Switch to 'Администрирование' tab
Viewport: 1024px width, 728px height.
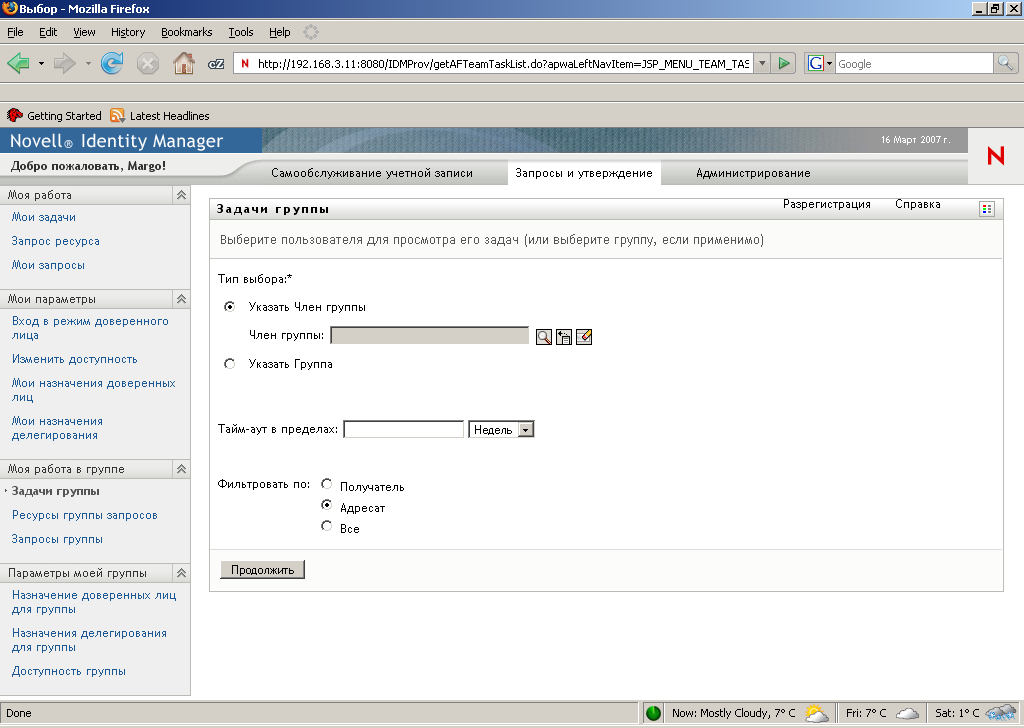[x=753, y=173]
